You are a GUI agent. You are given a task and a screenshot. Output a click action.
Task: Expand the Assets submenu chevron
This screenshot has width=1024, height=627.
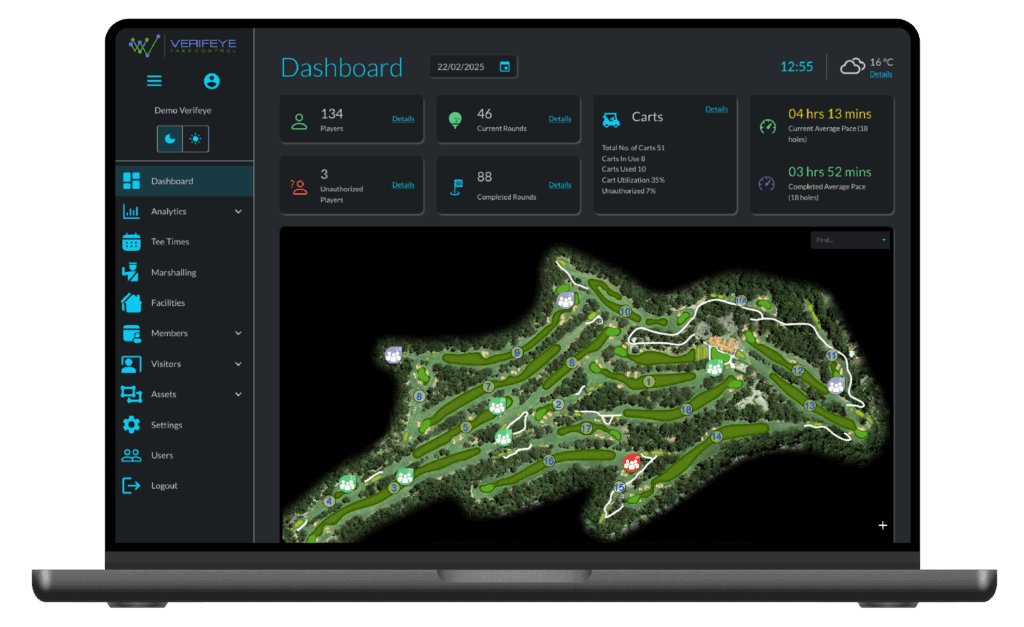(x=238, y=394)
